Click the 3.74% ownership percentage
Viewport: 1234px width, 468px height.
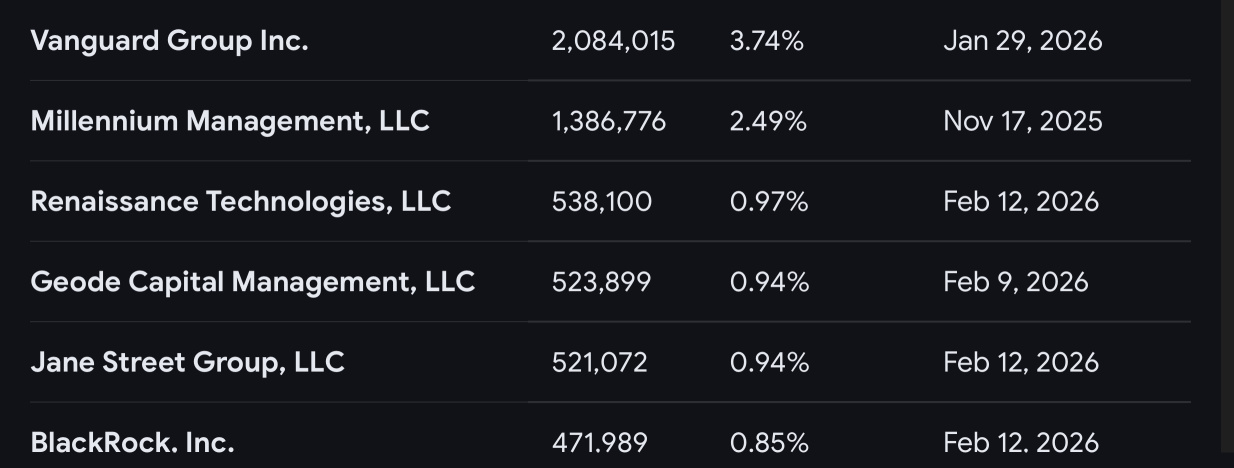coord(767,41)
